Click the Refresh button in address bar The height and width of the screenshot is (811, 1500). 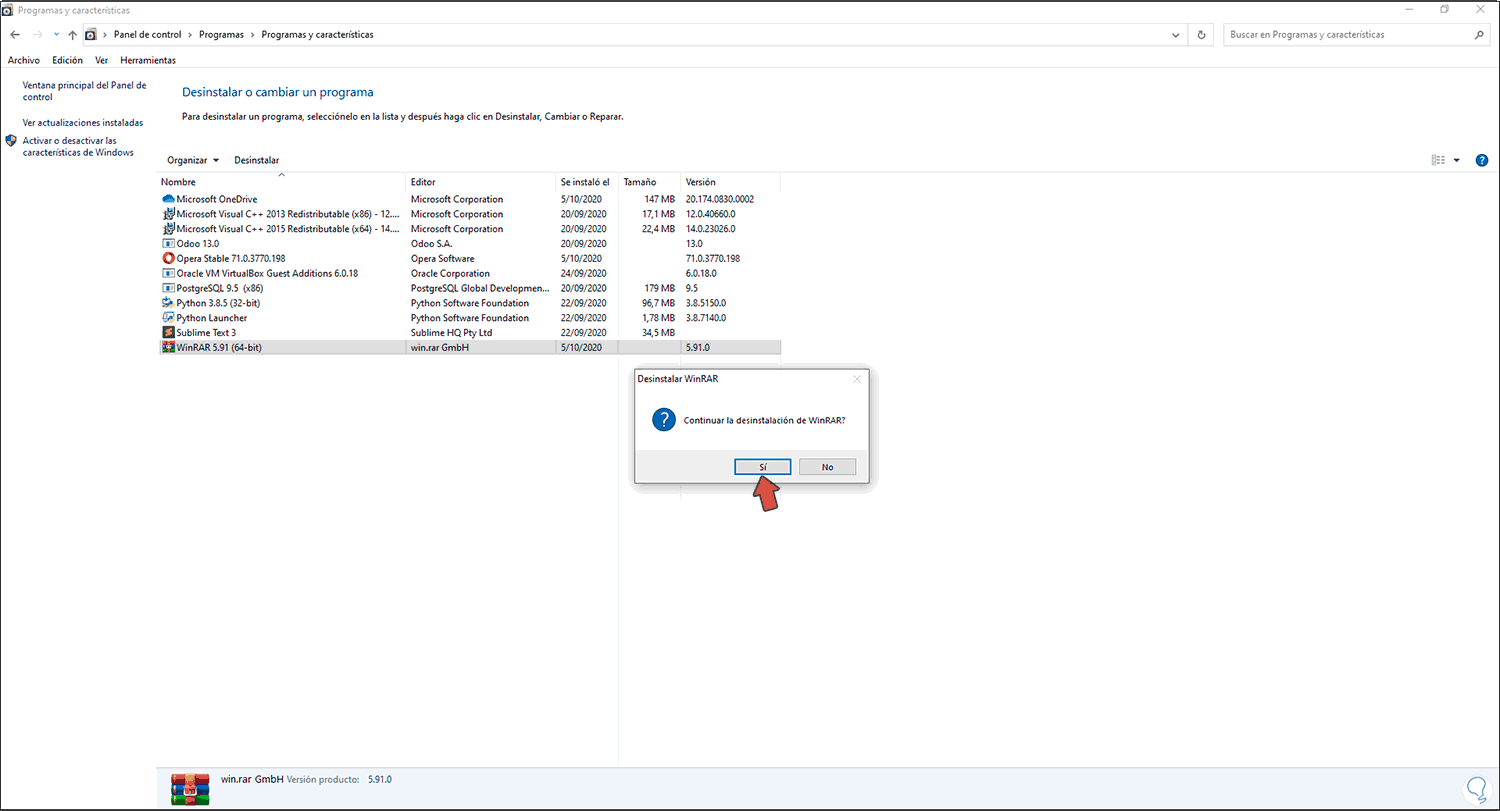1201,34
